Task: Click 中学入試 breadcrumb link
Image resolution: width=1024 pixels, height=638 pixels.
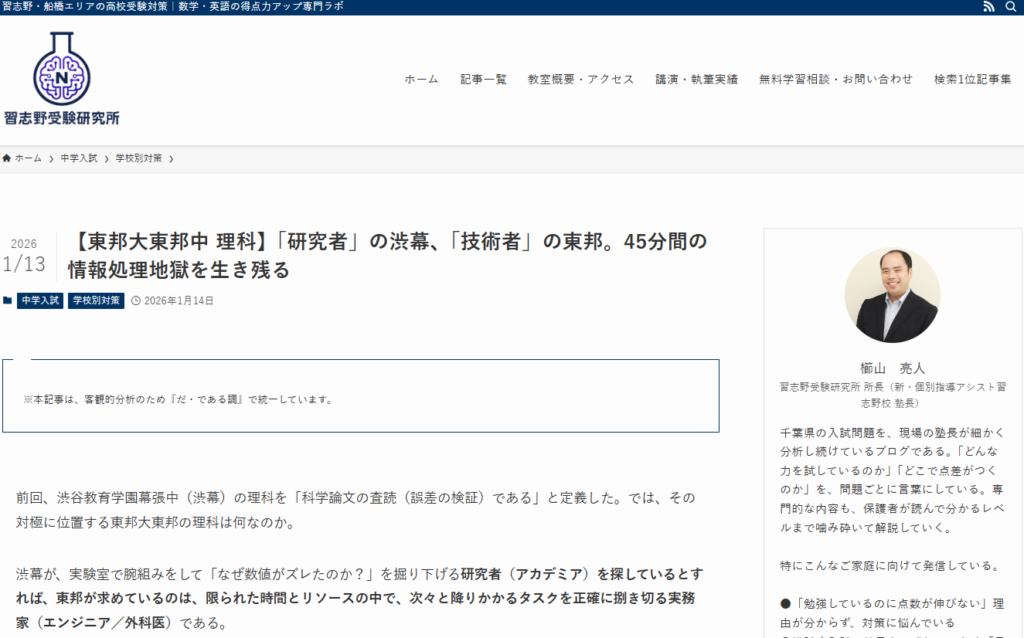Action: tap(78, 158)
